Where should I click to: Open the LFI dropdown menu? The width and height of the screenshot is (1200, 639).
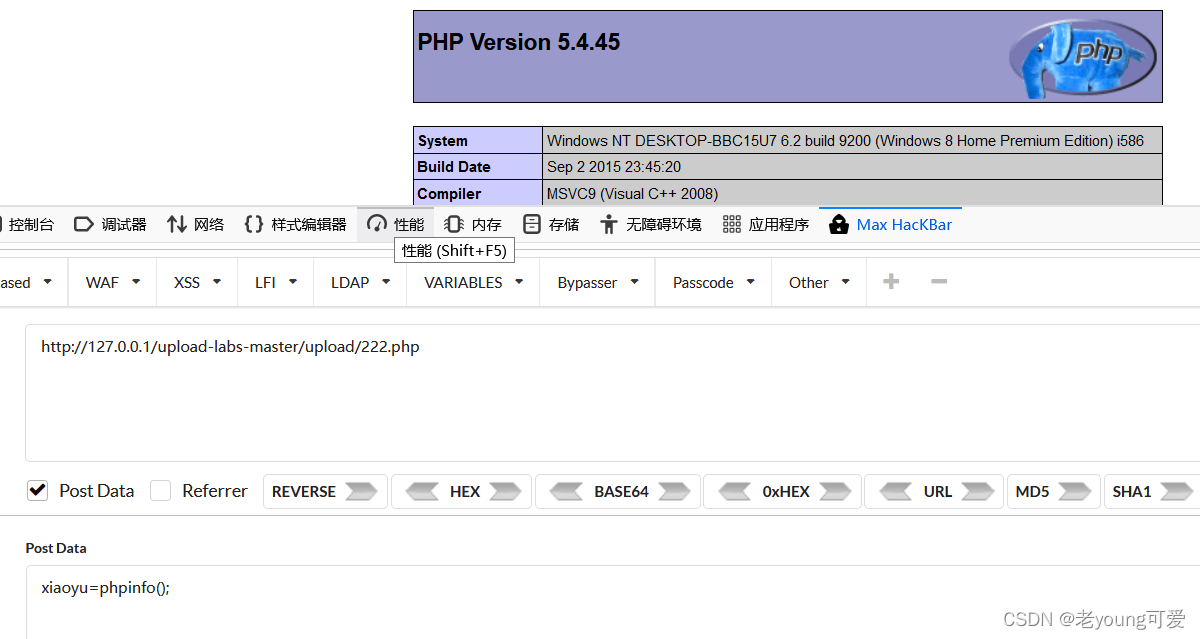[x=275, y=282]
